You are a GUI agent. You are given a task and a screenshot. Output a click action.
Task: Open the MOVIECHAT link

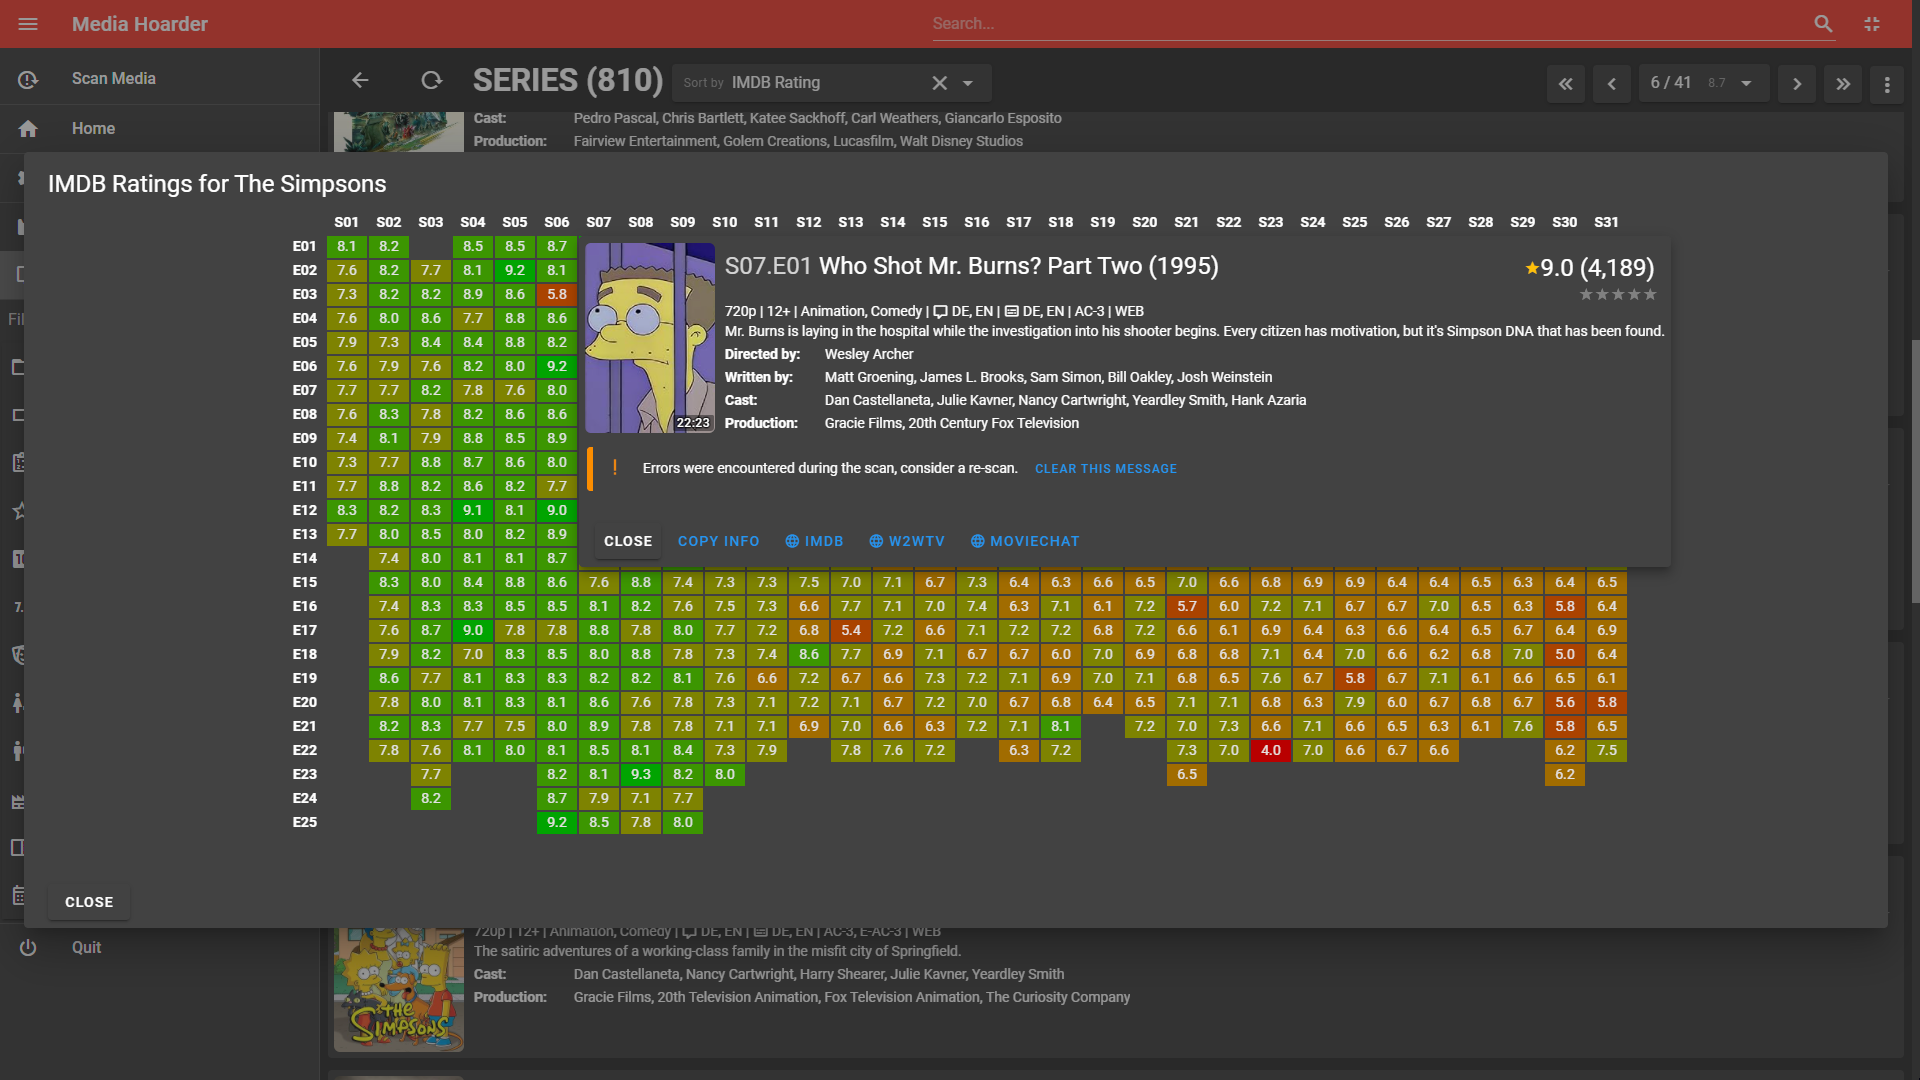point(1025,541)
